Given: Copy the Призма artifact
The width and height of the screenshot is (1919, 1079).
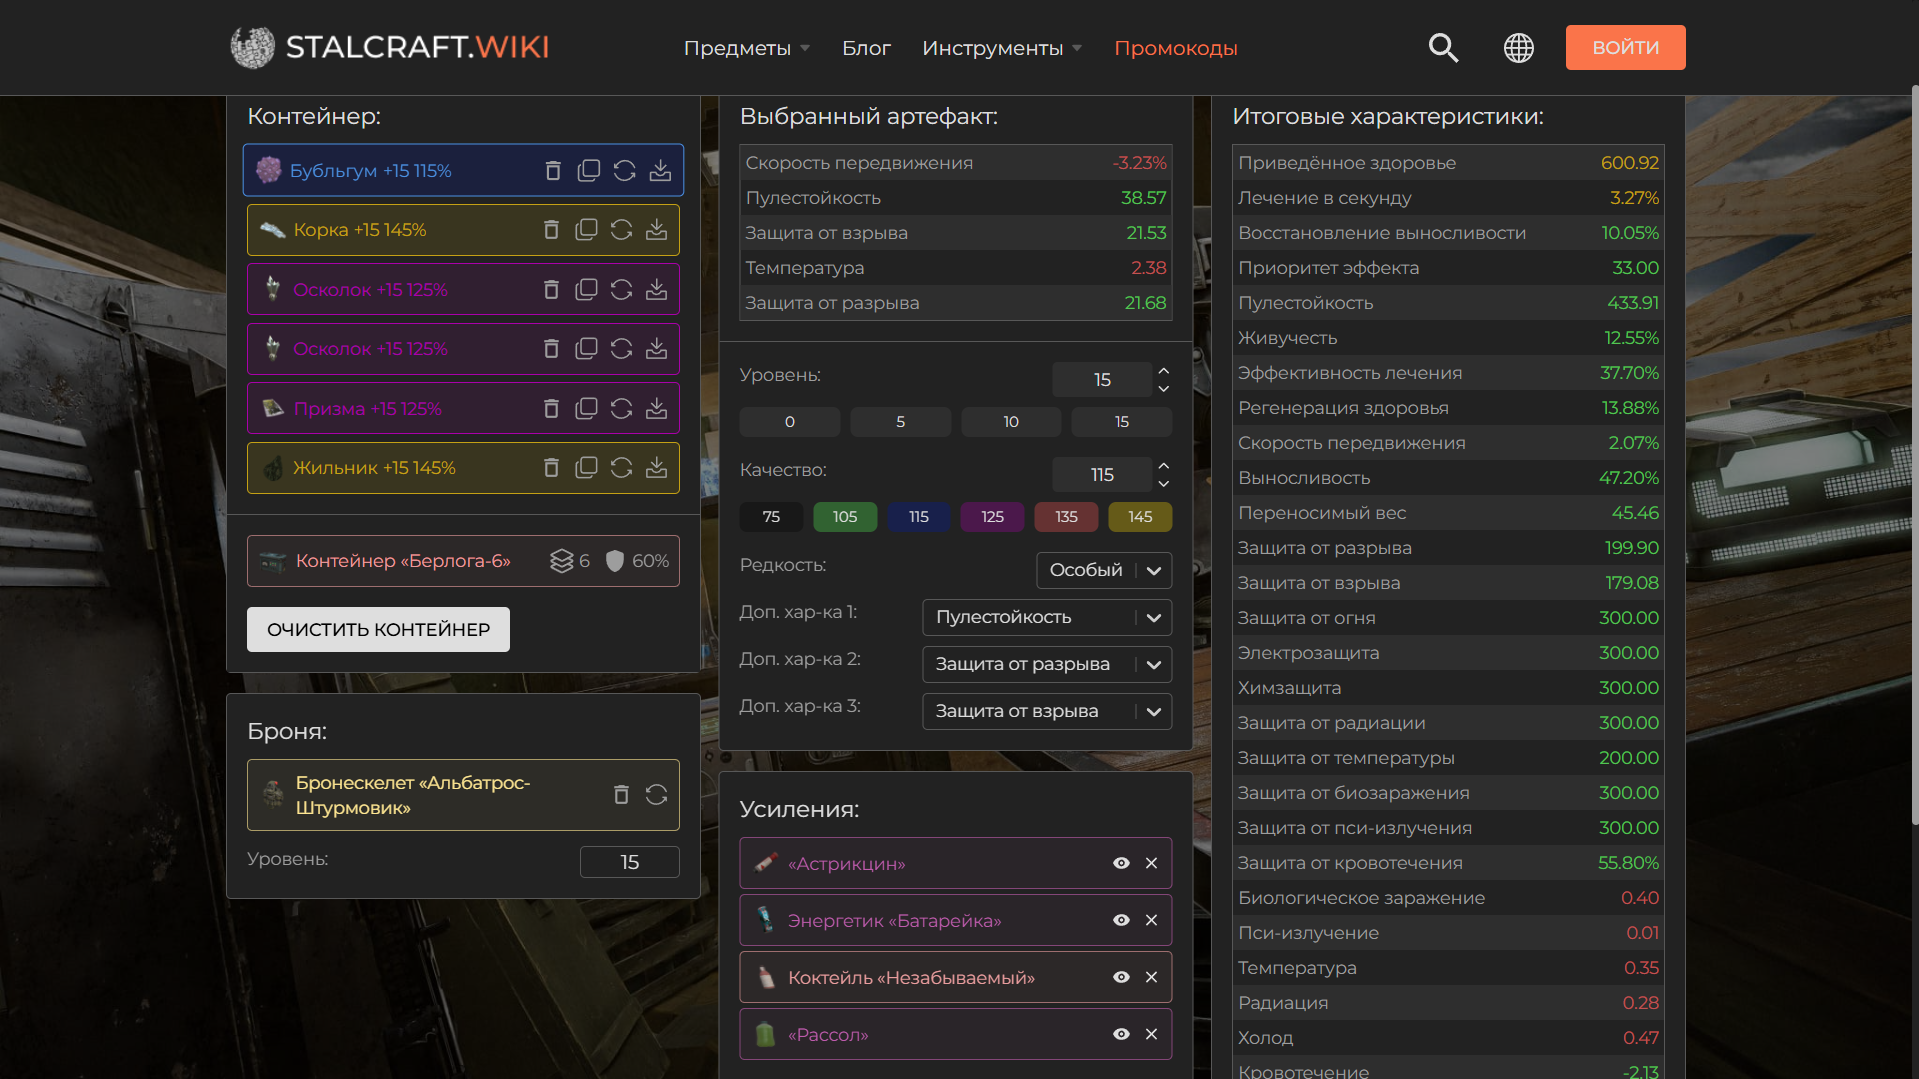Looking at the screenshot, I should [x=587, y=409].
